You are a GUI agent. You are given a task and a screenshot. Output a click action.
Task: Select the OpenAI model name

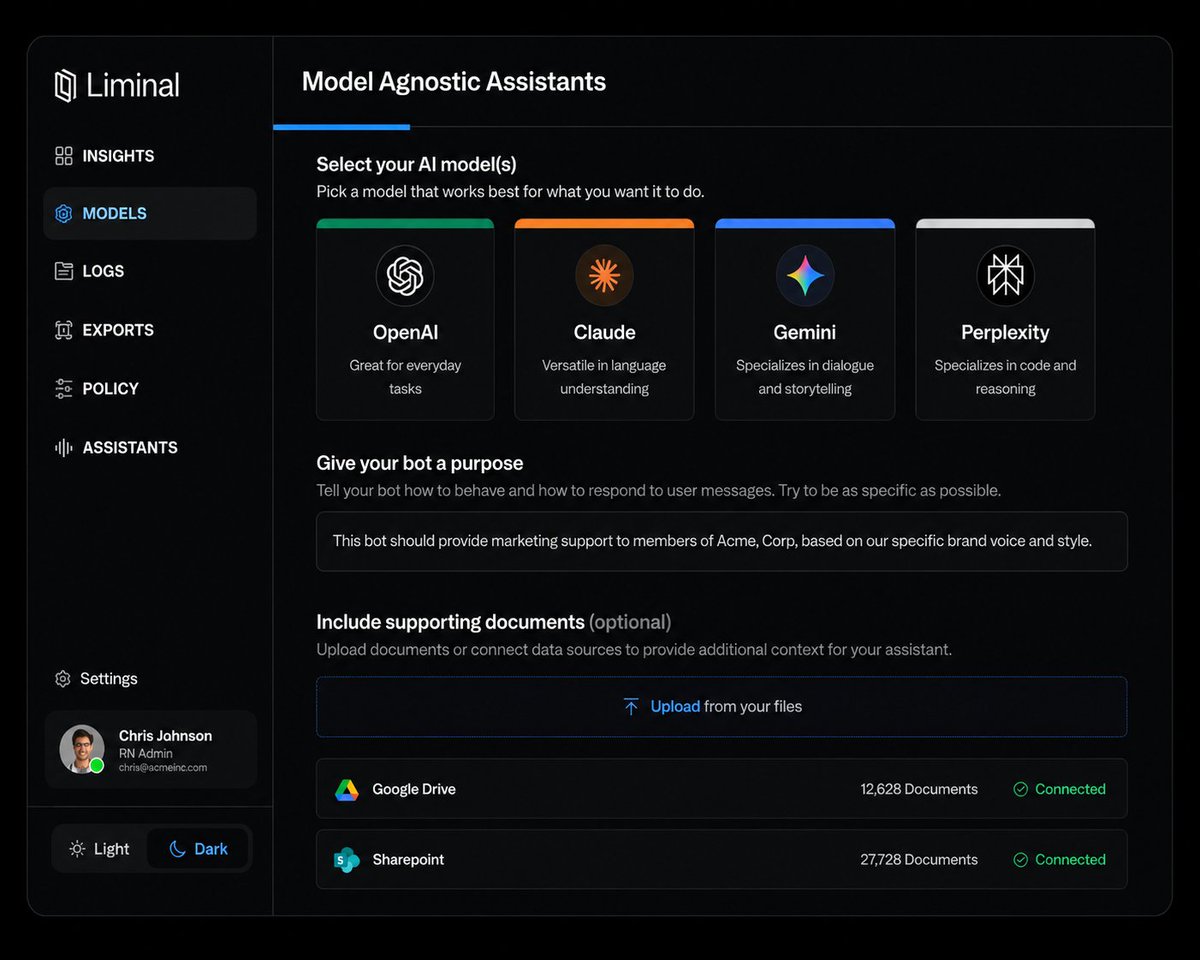pos(405,333)
